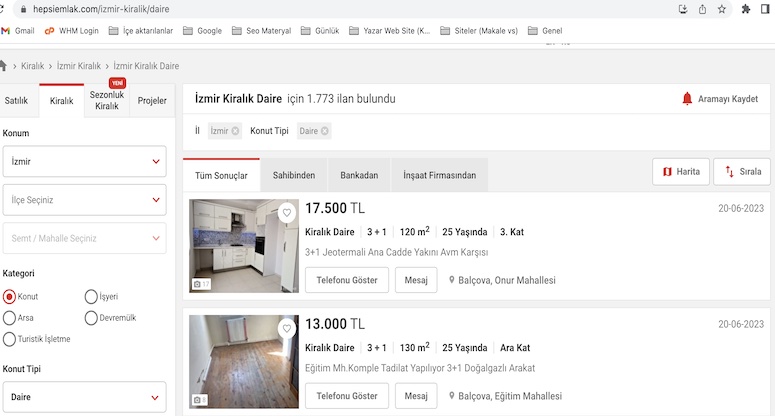Click the share page icon in address bar
Image resolution: width=775 pixels, height=416 pixels.
click(702, 9)
